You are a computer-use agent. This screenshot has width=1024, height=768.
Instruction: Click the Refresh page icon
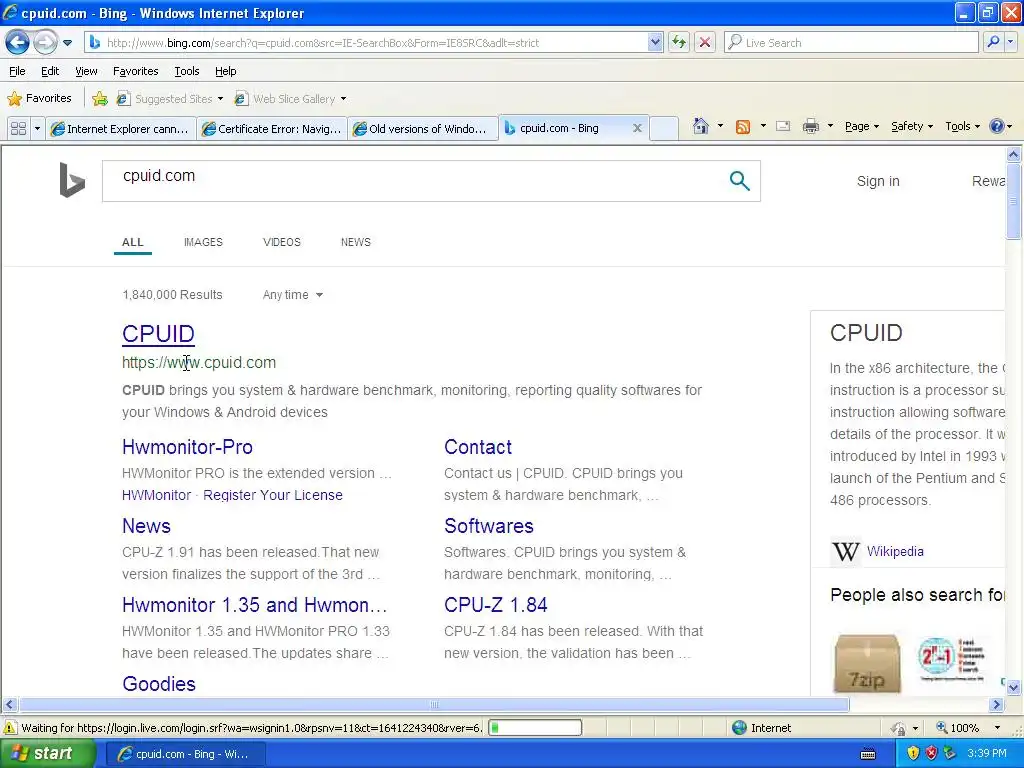coord(679,43)
